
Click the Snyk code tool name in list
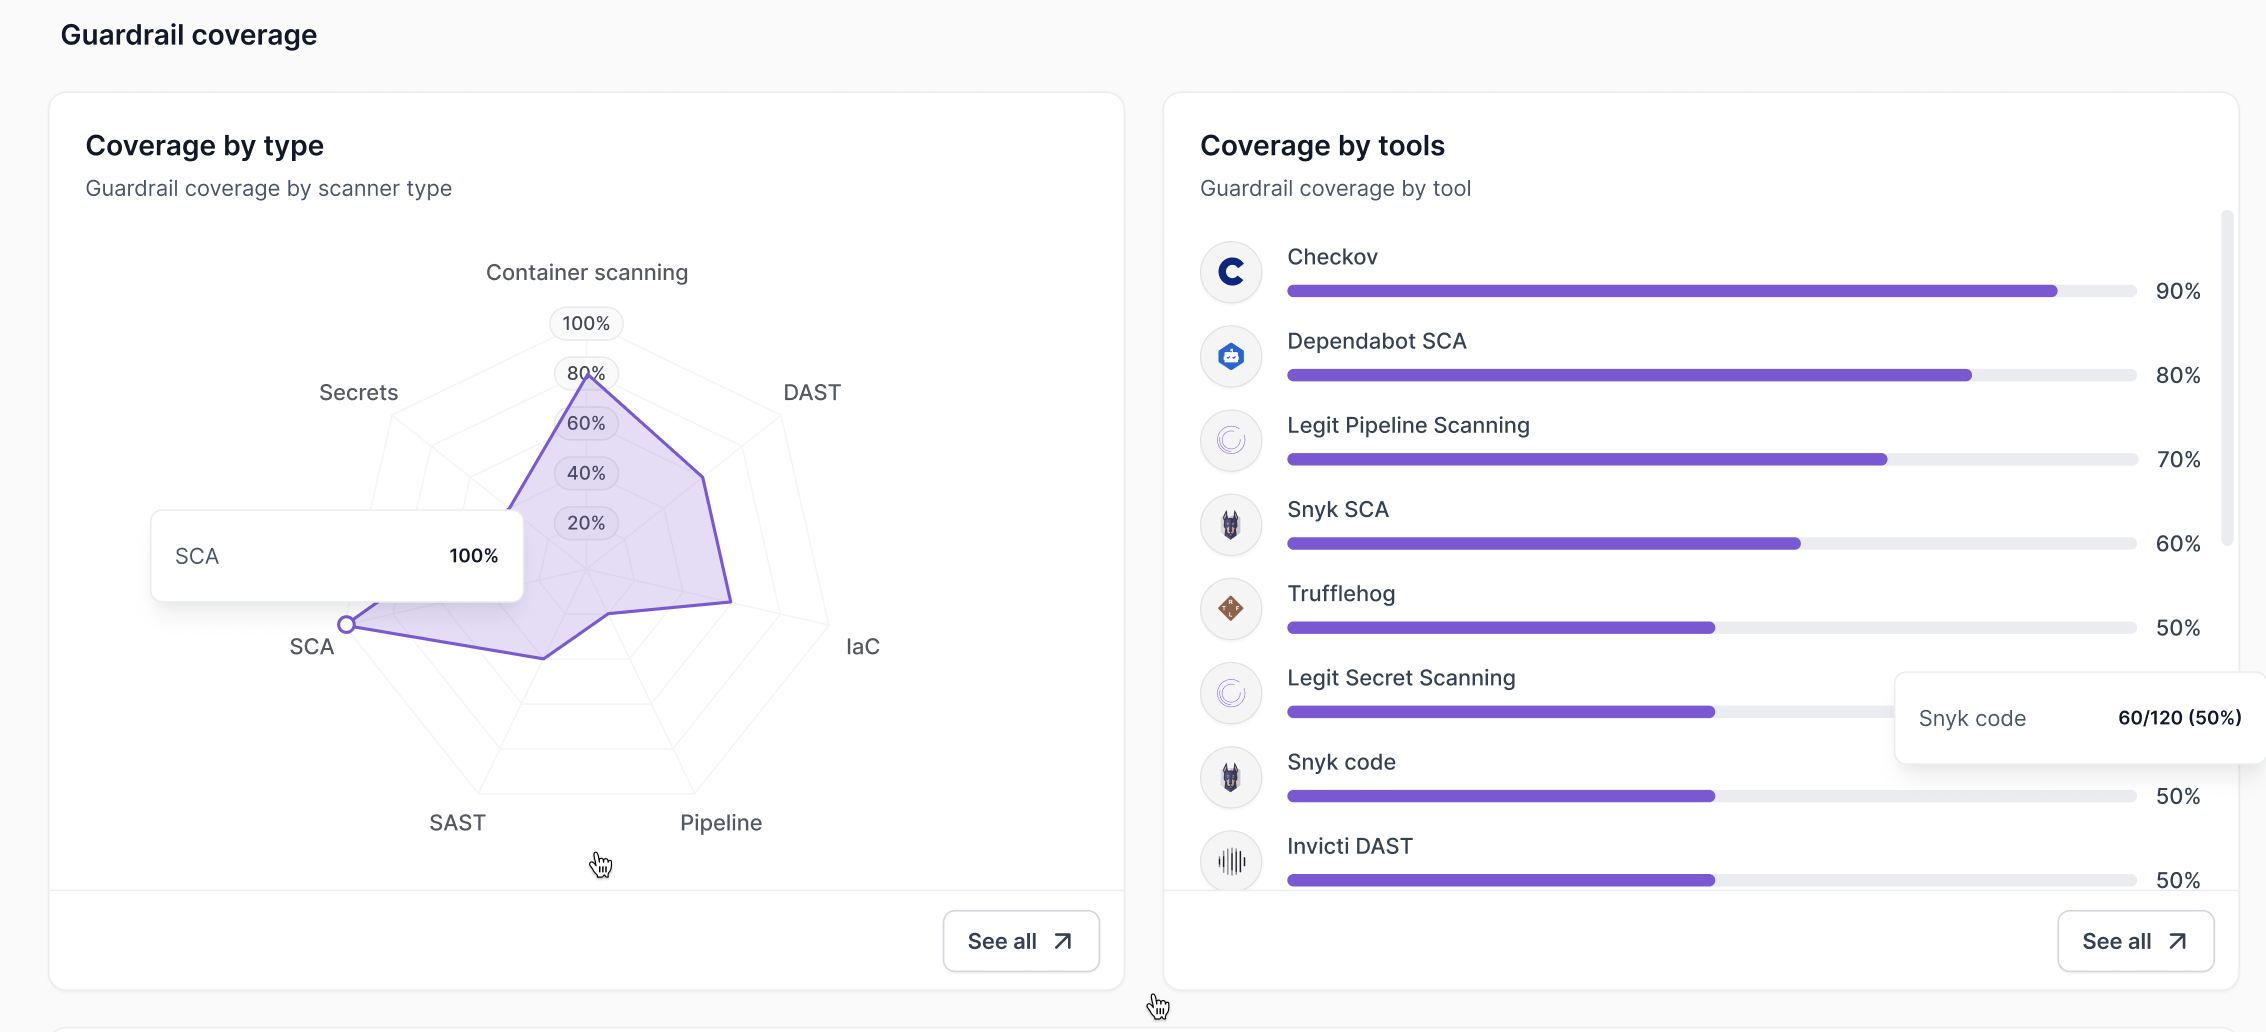point(1341,762)
